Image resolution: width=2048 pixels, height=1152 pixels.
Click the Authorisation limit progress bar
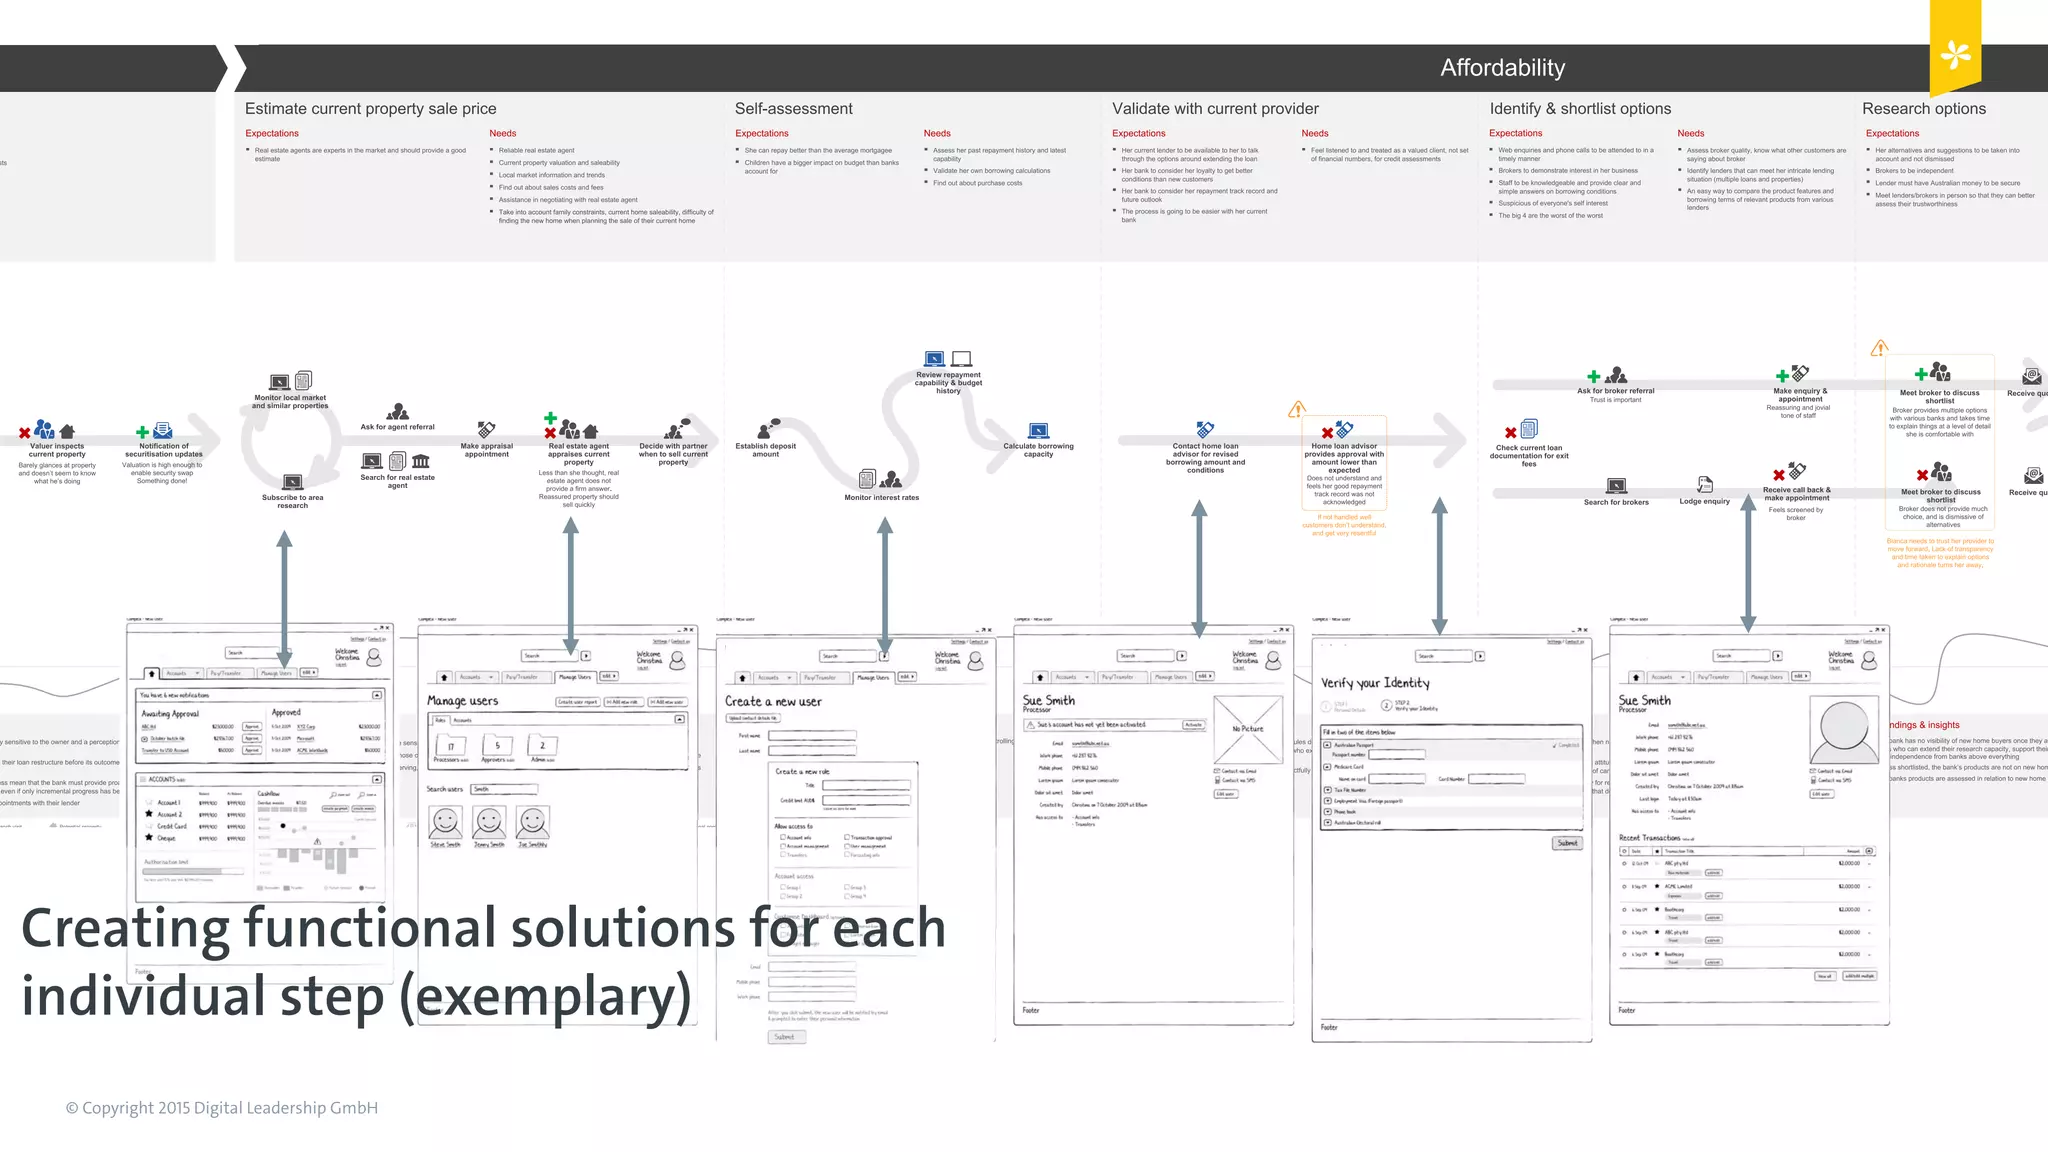(x=193, y=871)
